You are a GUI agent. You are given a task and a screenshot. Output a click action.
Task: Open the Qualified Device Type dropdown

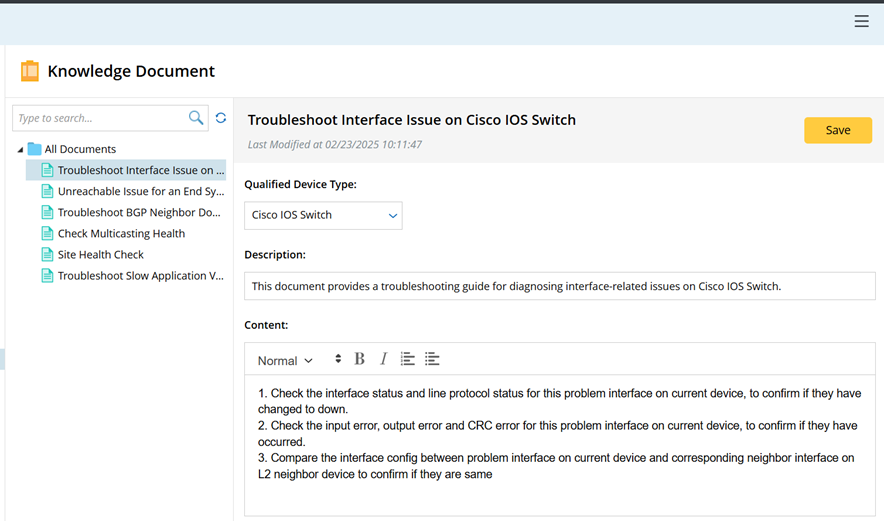pos(323,215)
